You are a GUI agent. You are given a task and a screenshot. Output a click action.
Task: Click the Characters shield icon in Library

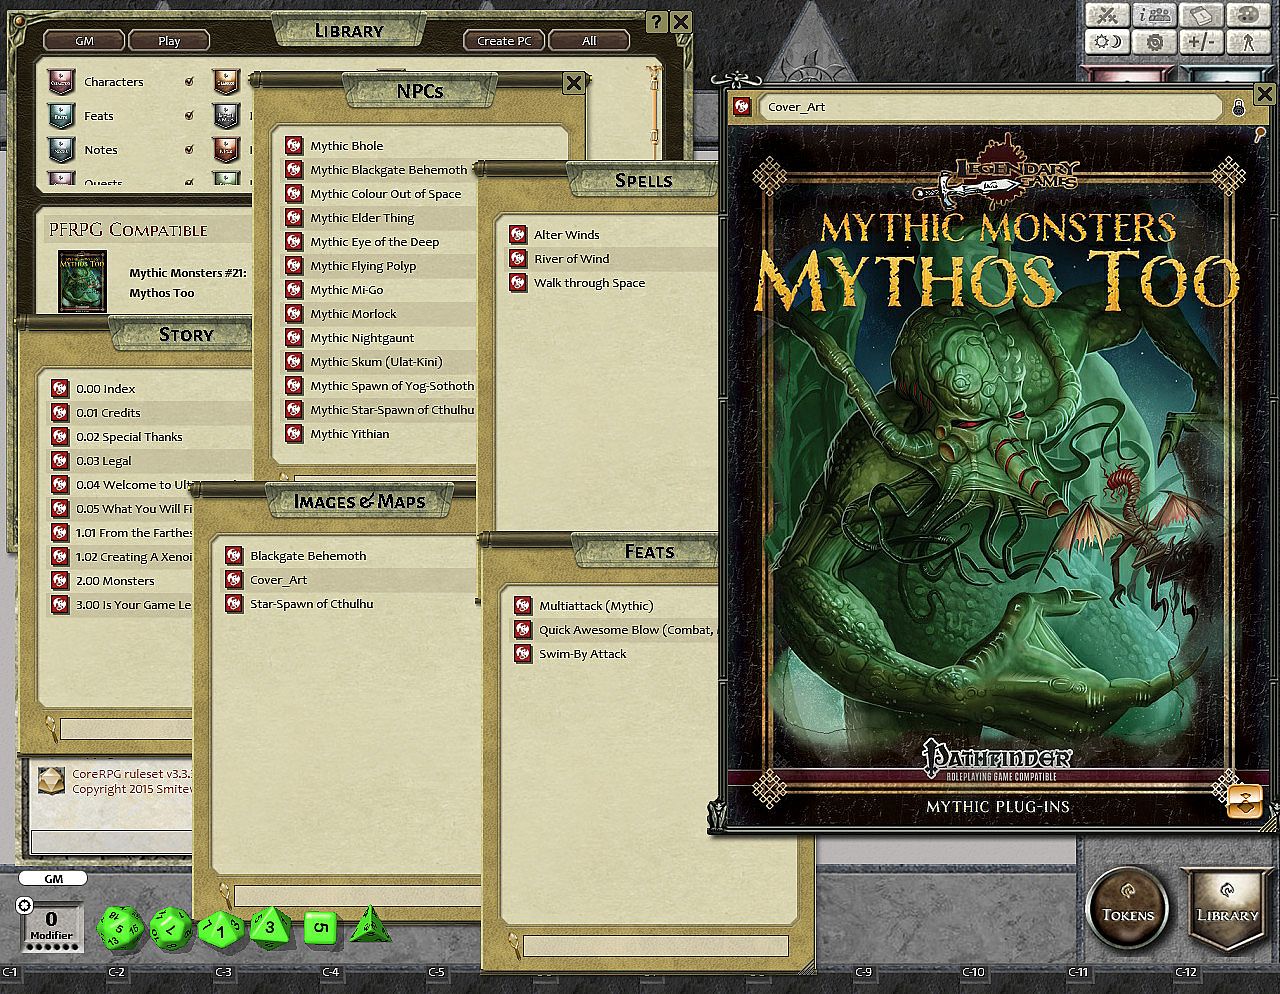[61, 82]
